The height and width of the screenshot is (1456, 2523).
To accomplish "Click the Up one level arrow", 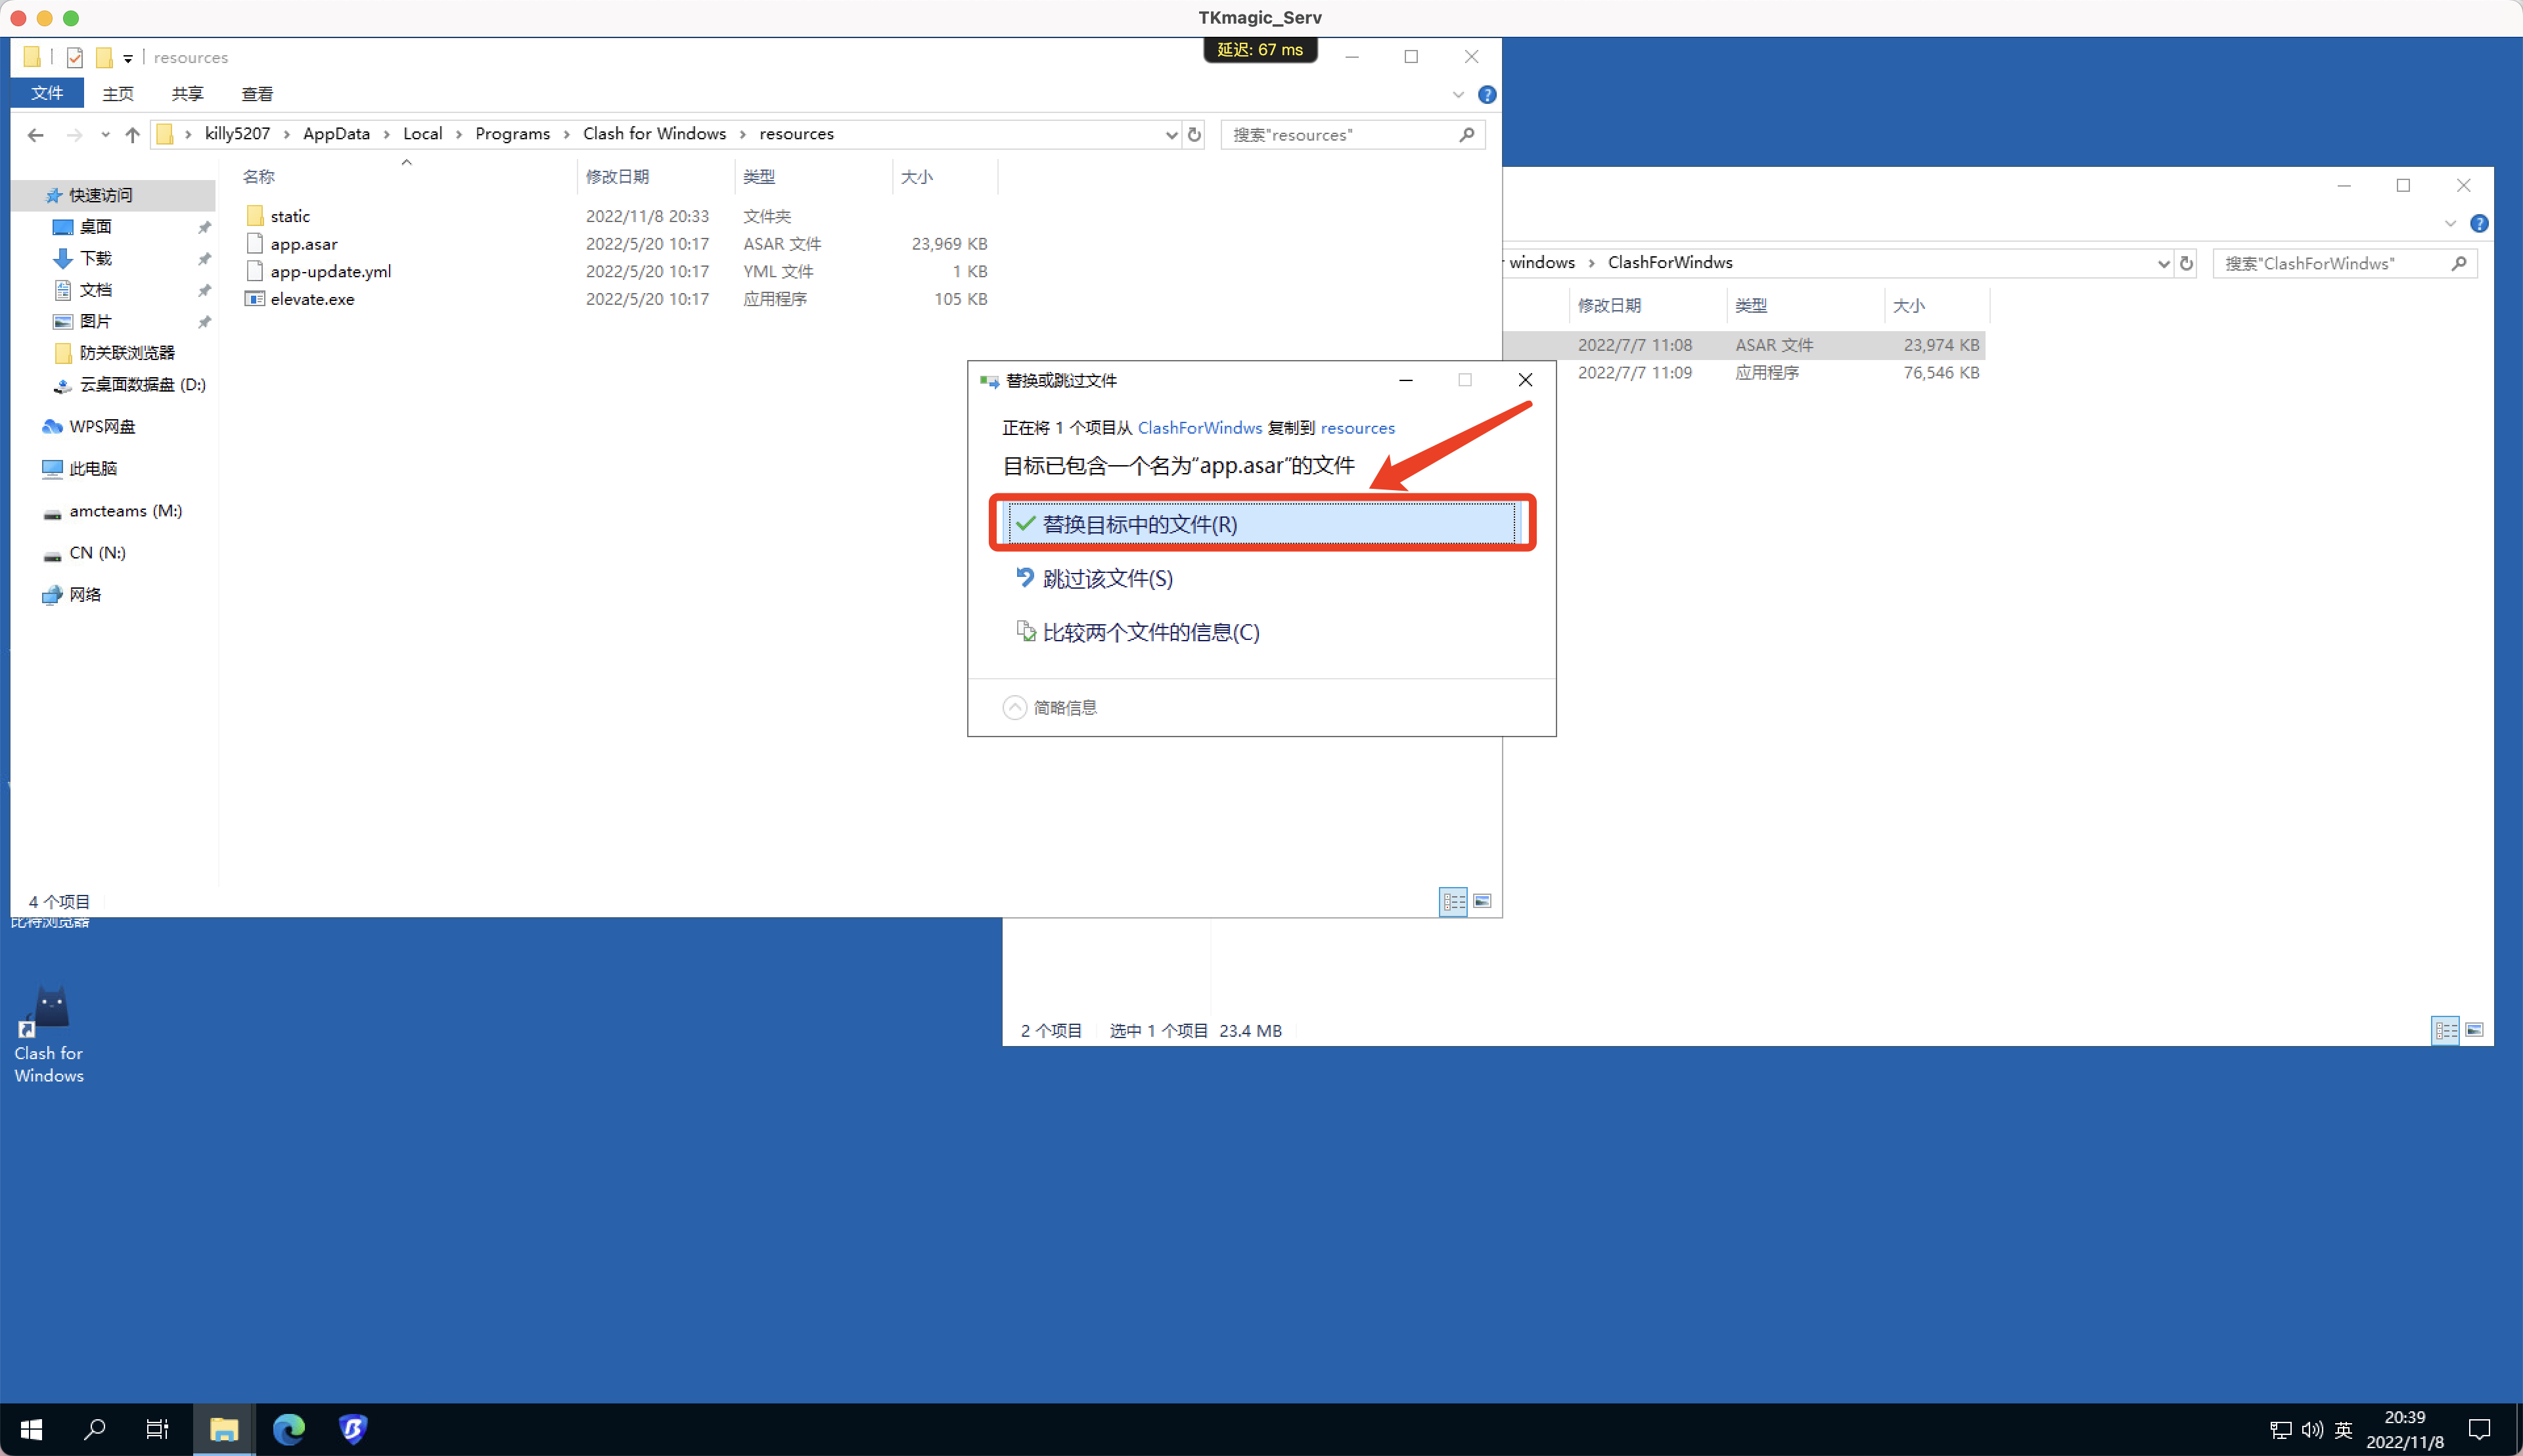I will 132,134.
